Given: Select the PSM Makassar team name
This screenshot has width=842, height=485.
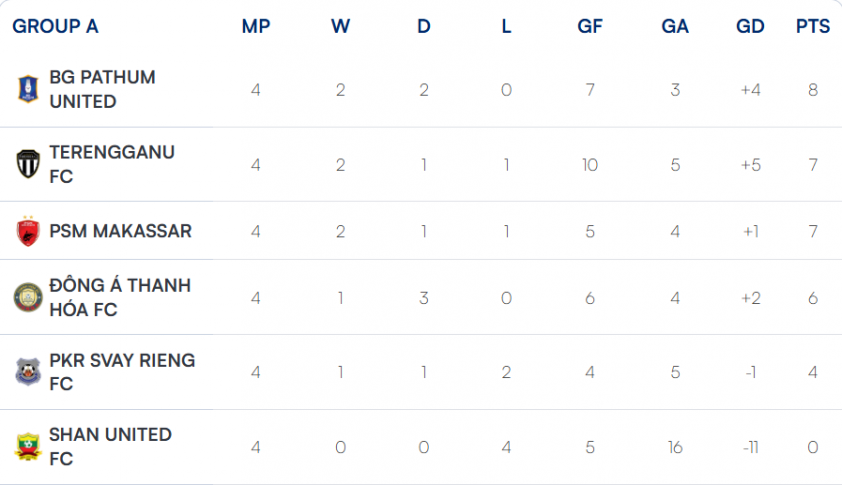Looking at the screenshot, I should click(x=120, y=231).
